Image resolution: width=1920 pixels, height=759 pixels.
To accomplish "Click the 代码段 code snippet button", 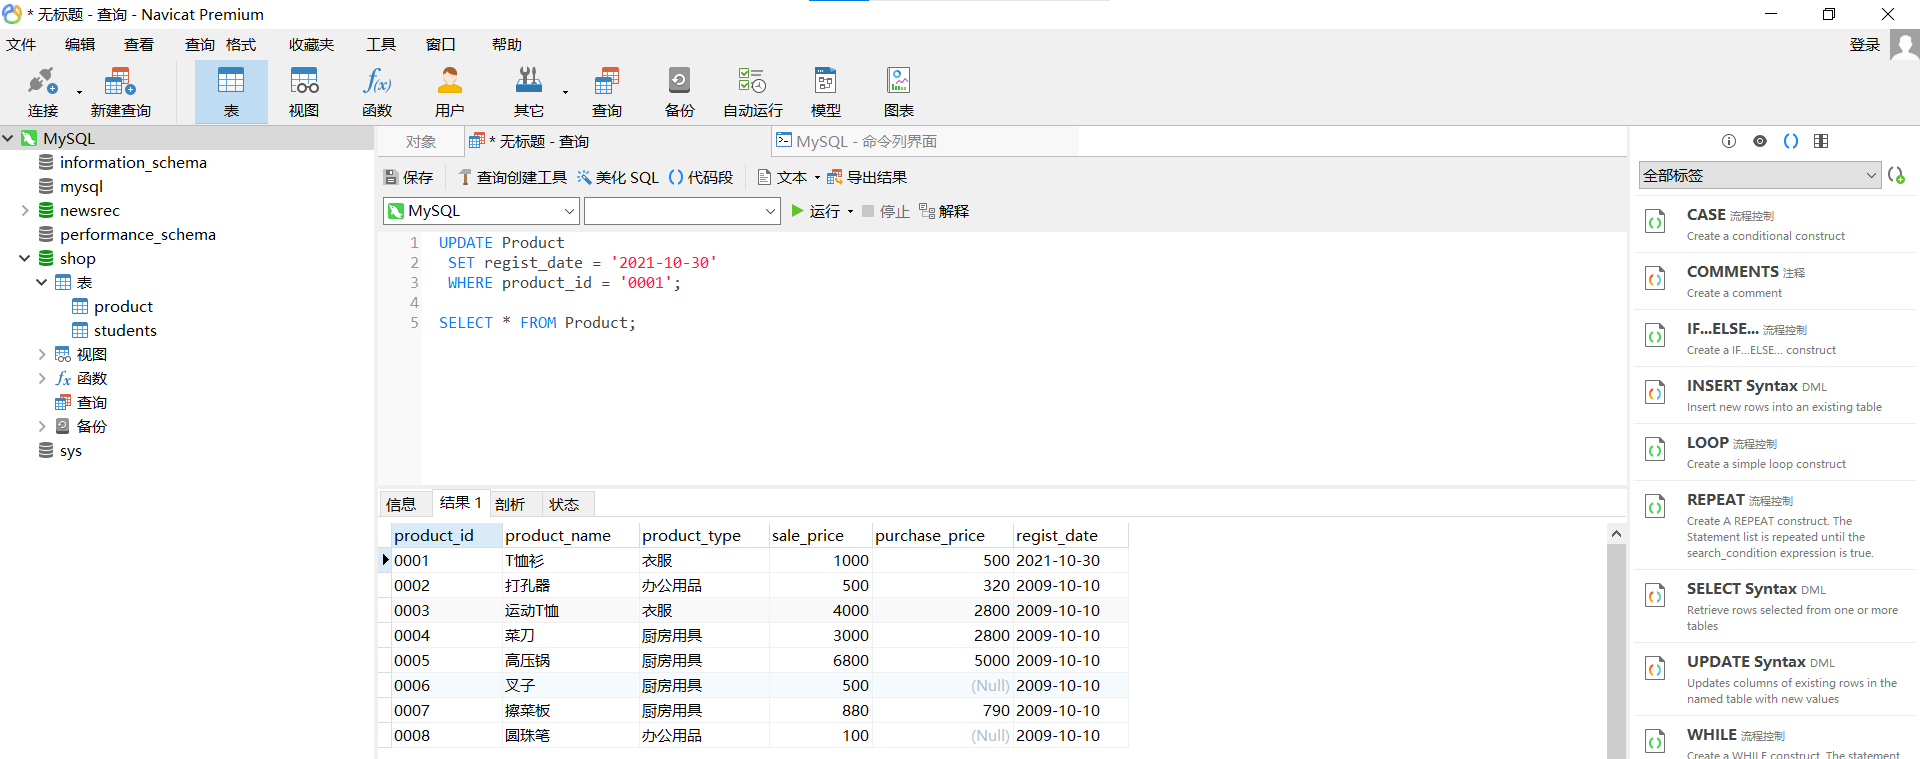I will 701,177.
